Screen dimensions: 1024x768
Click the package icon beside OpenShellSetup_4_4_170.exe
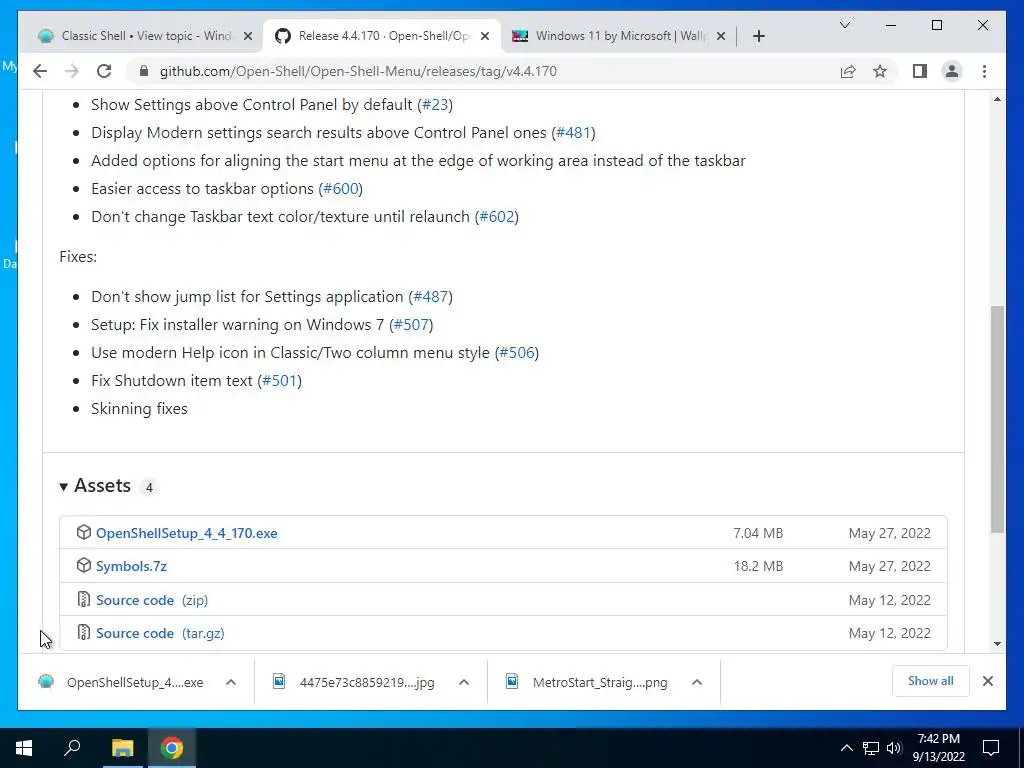[84, 532]
